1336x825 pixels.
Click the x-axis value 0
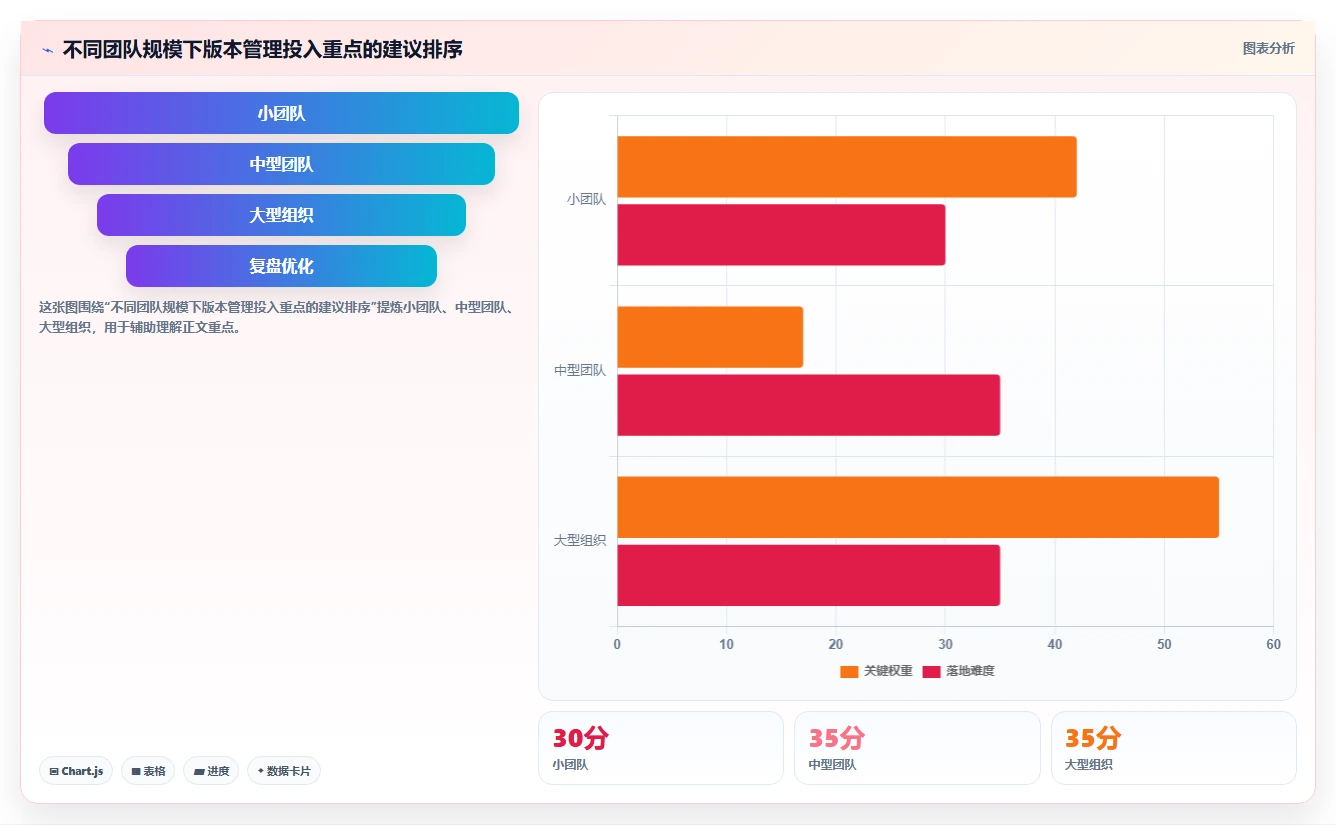(617, 644)
